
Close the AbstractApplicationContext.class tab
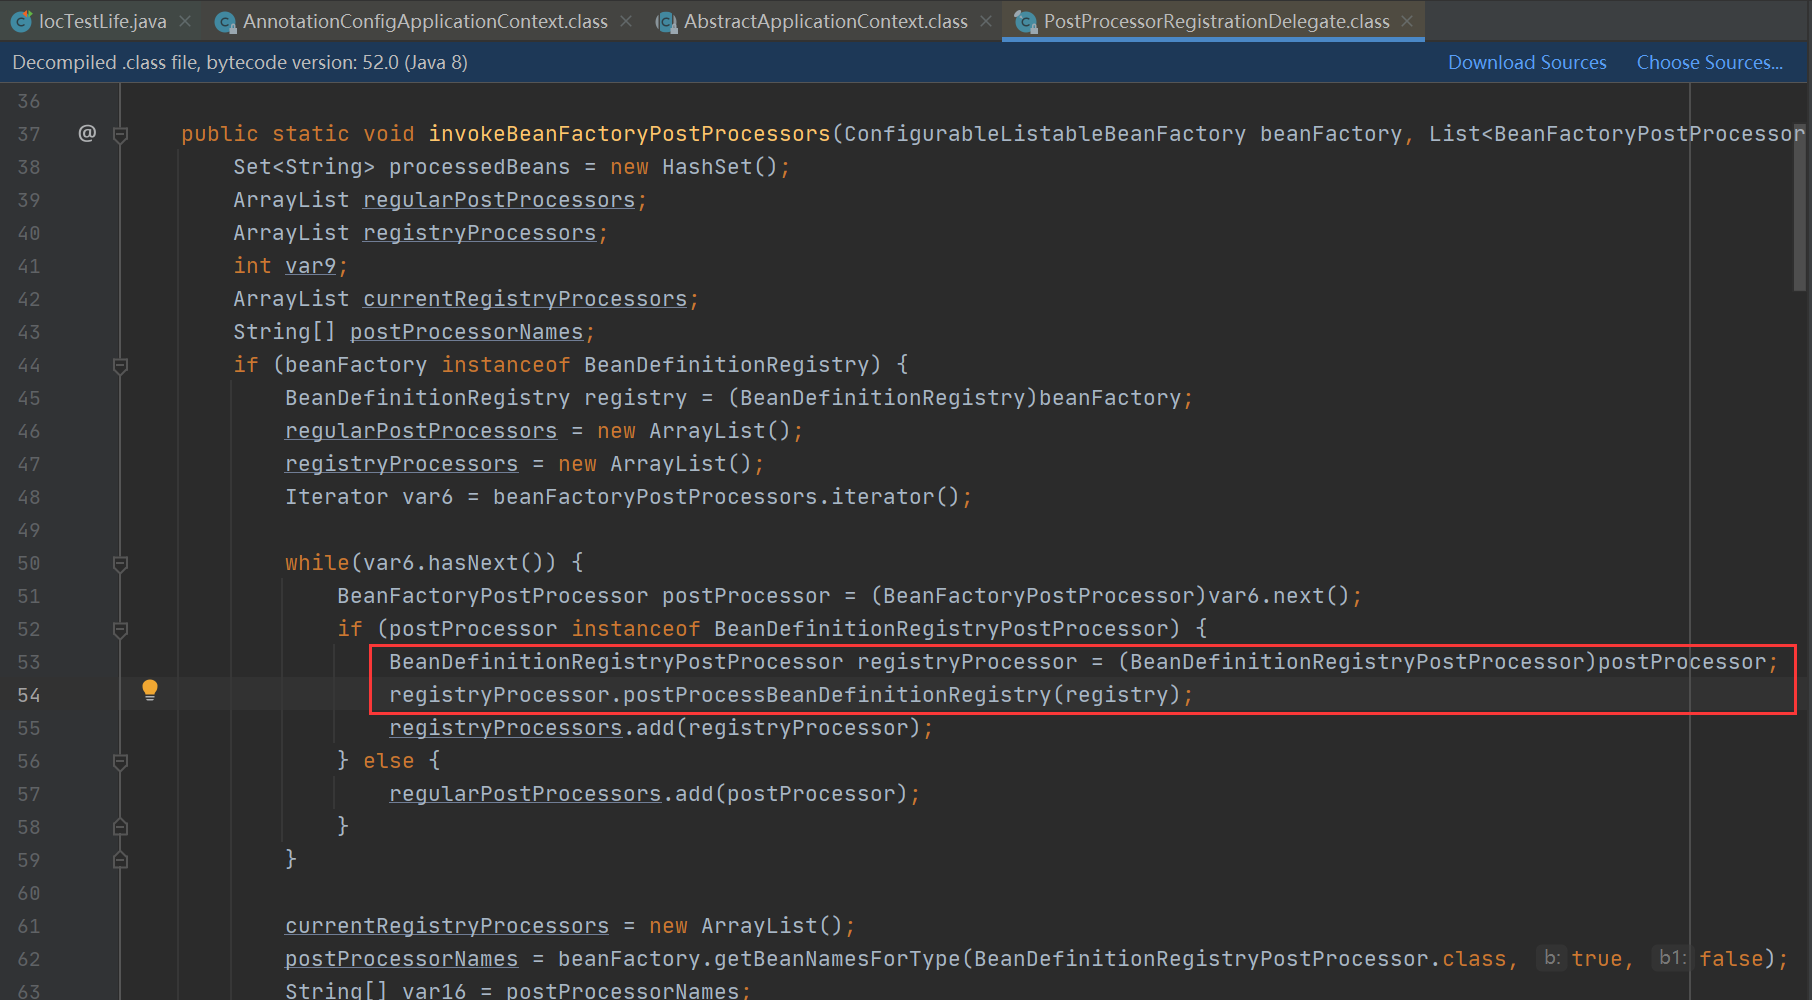(x=986, y=21)
